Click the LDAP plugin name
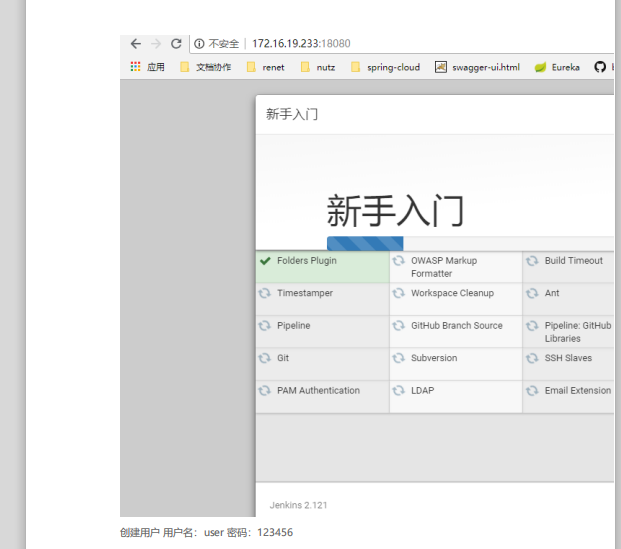This screenshot has width=621, height=549. pos(422,391)
